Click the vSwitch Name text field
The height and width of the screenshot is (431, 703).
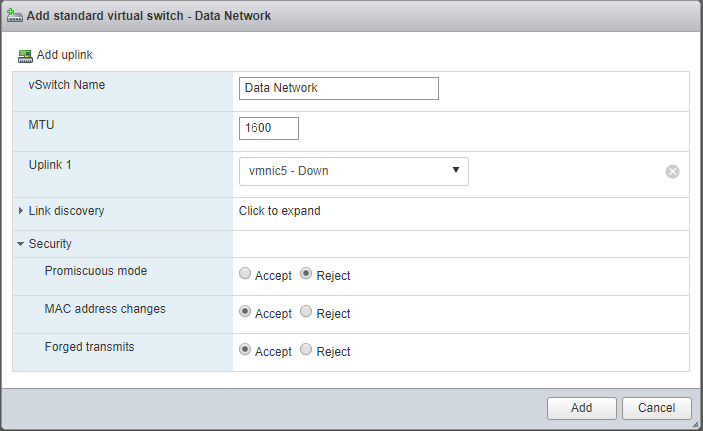tap(339, 88)
